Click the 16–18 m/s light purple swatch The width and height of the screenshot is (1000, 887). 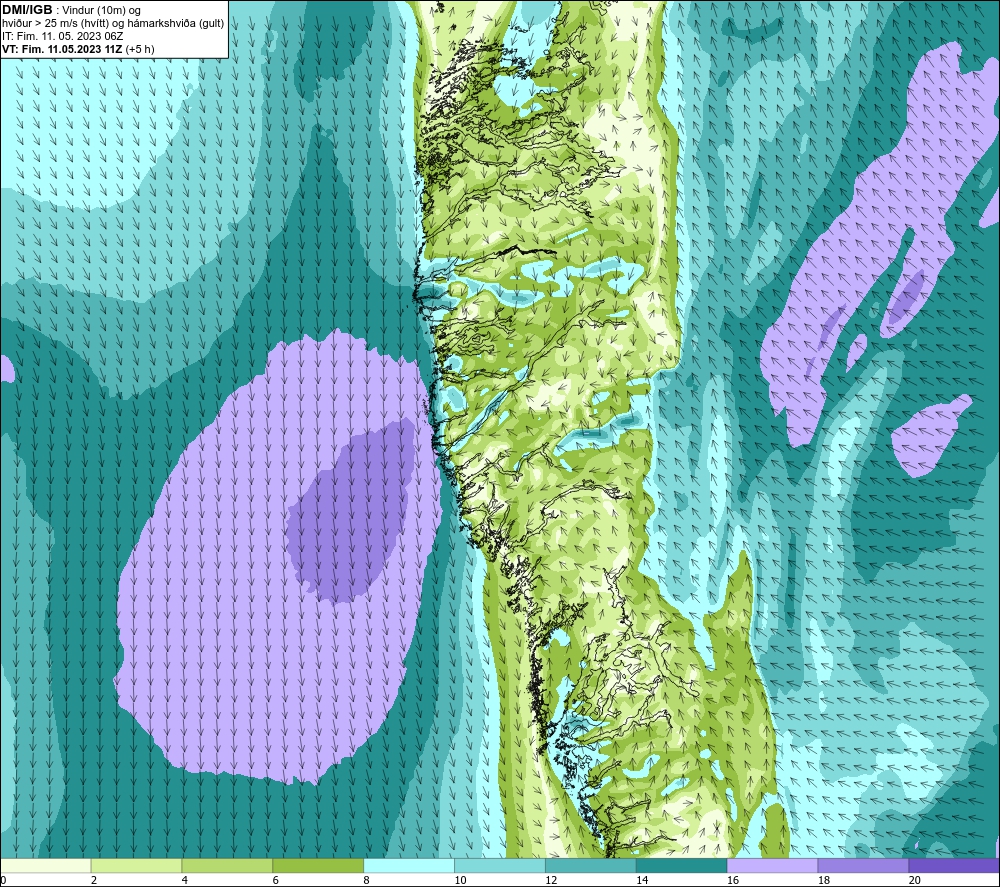coord(772,865)
